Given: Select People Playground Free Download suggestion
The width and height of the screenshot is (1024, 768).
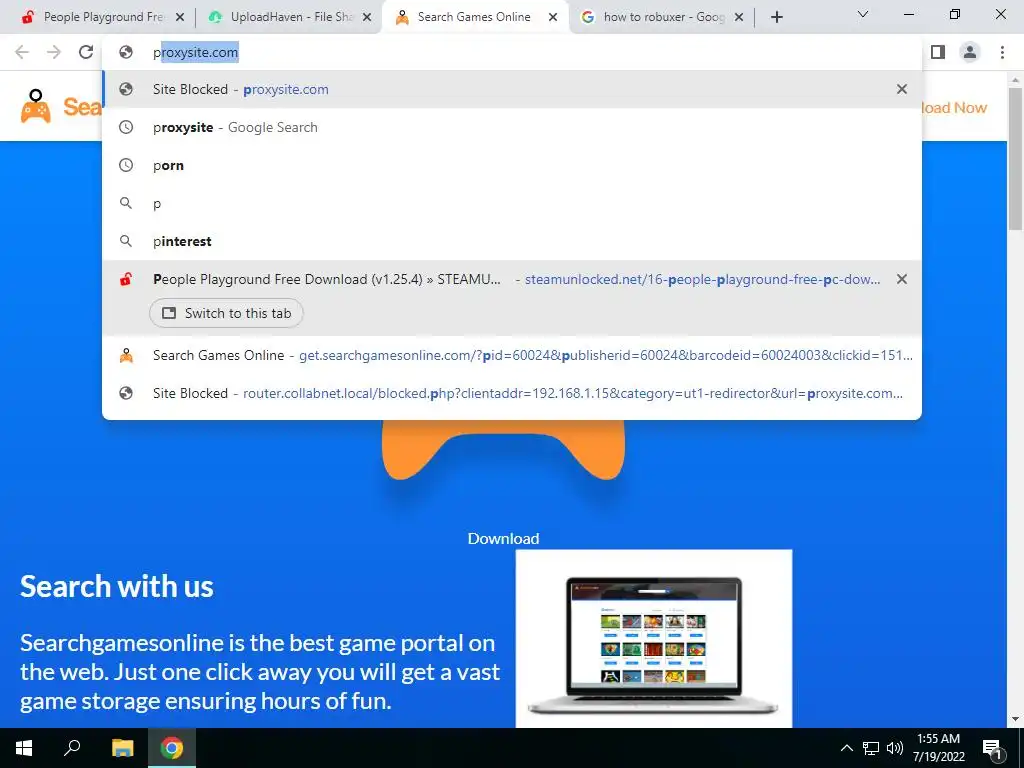Looking at the screenshot, I should tap(512, 298).
